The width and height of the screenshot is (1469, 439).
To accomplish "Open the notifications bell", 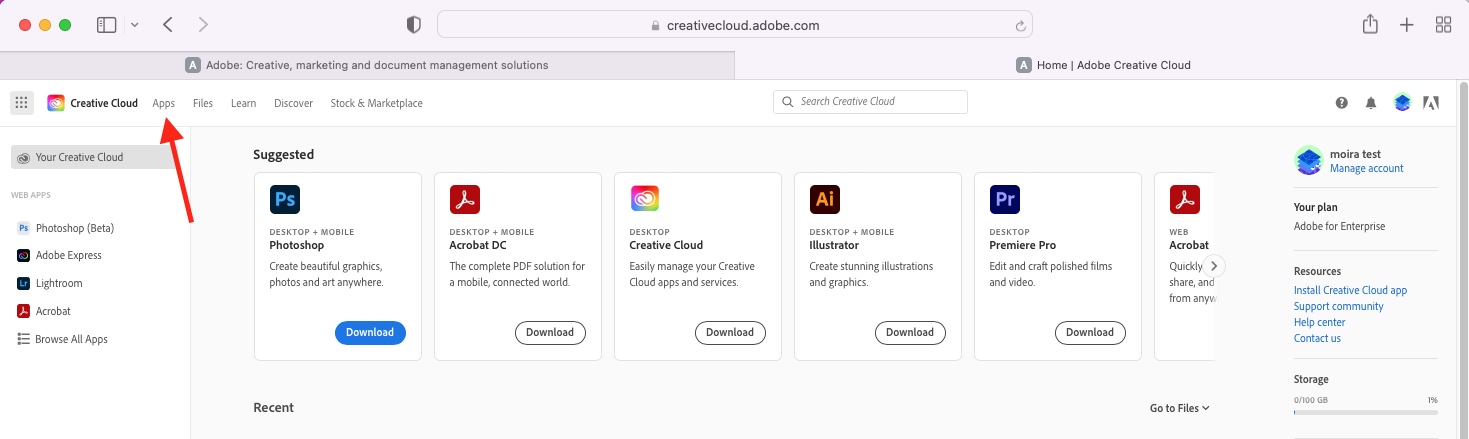I will (x=1371, y=102).
